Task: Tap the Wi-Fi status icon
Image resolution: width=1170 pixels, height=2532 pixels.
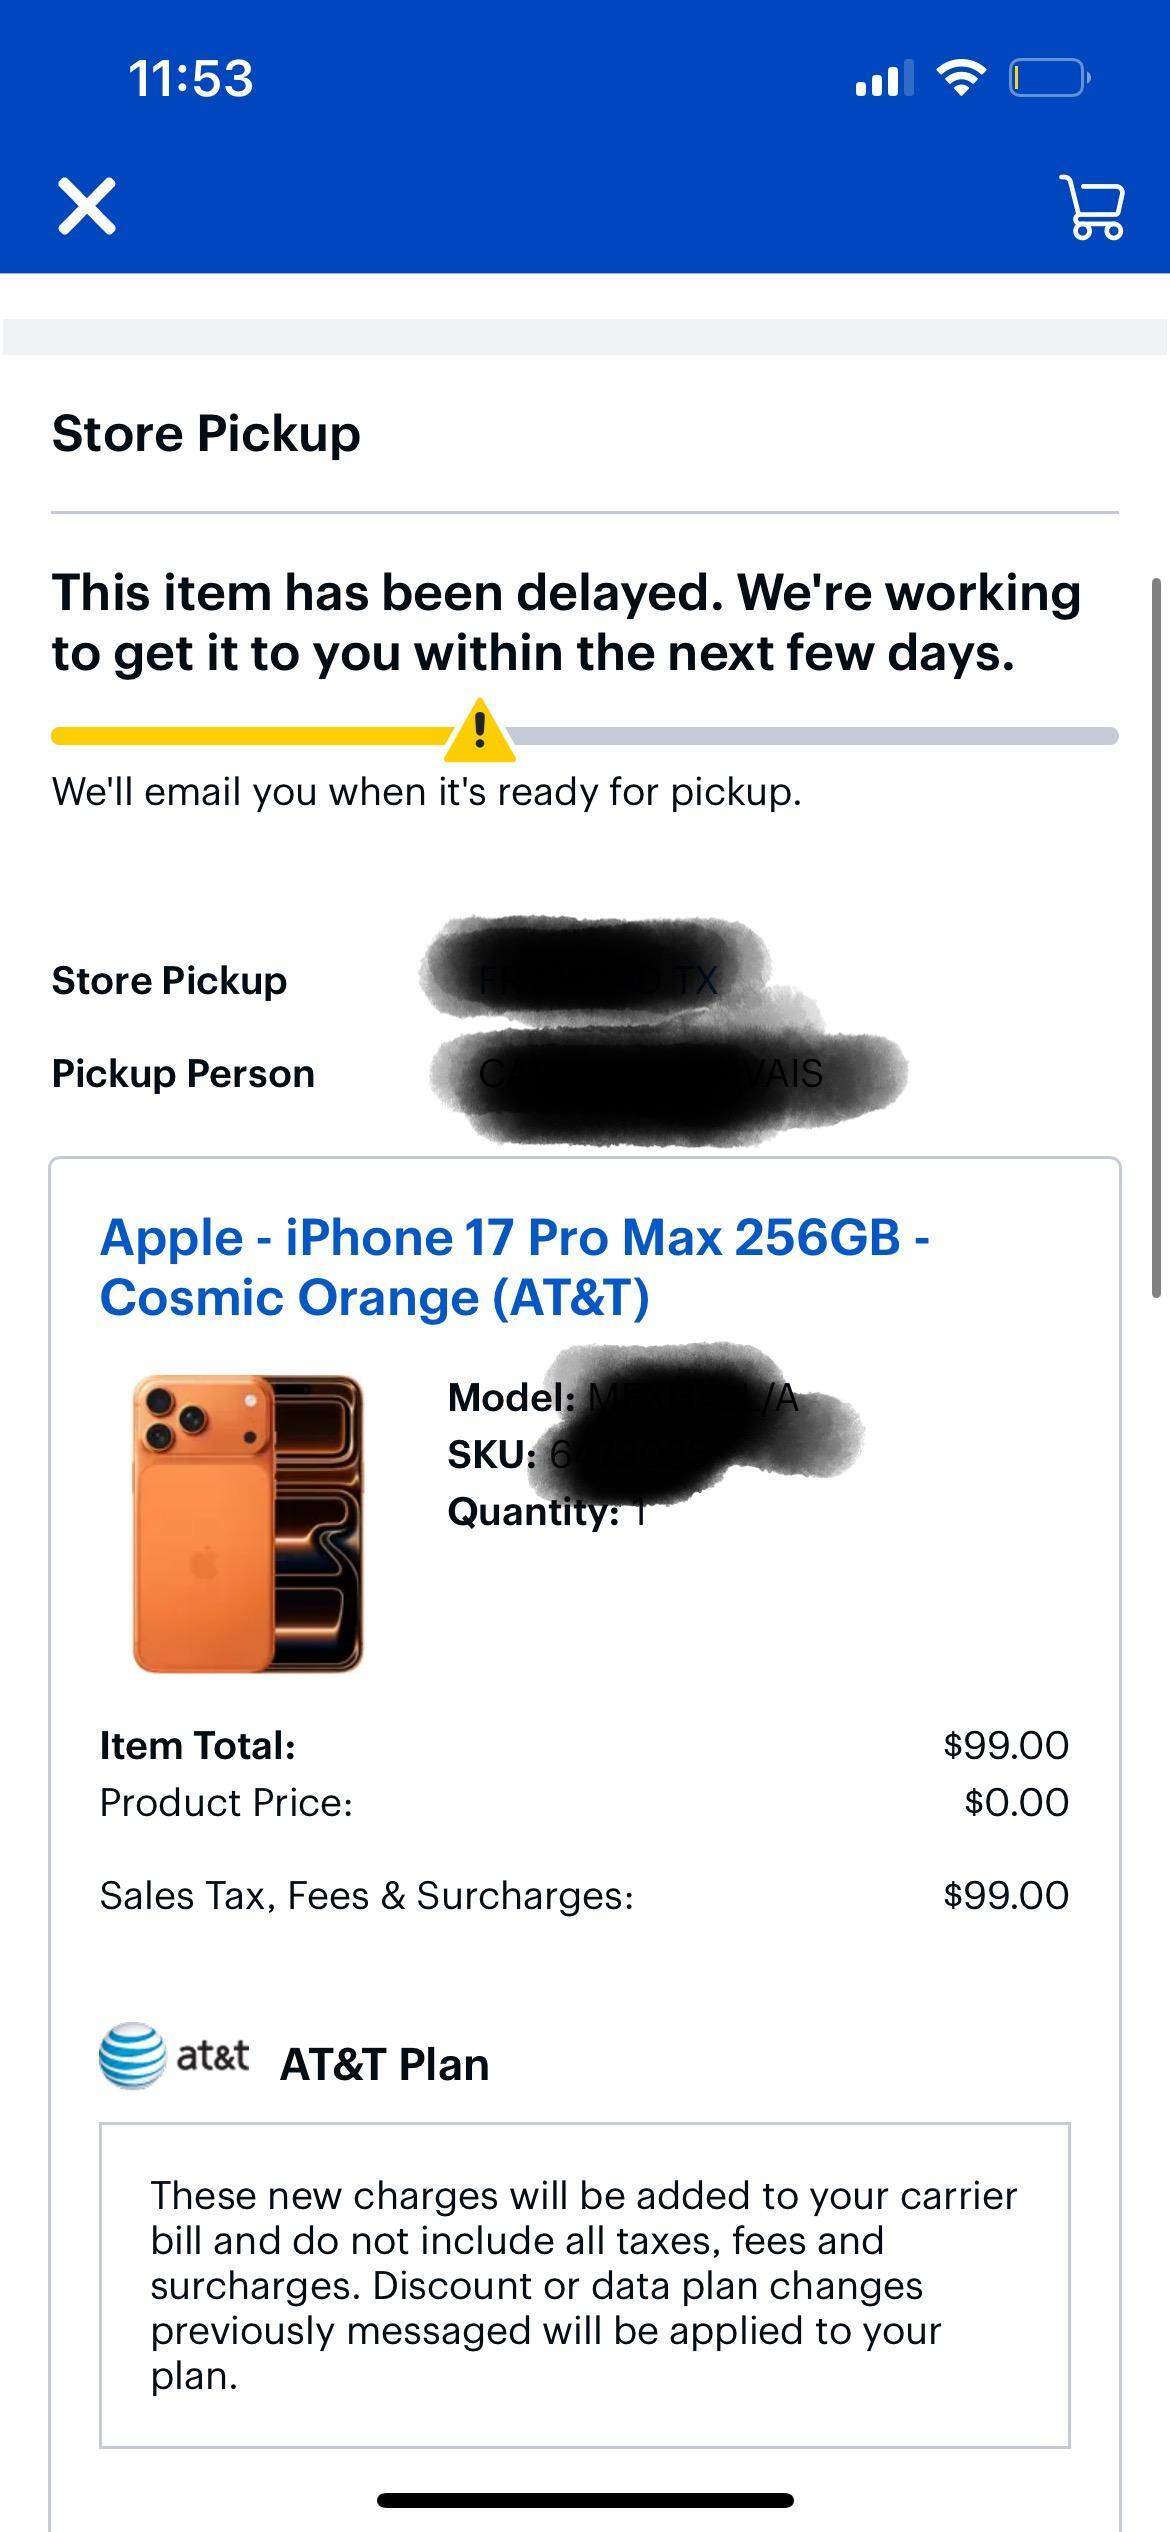Action: (x=960, y=78)
